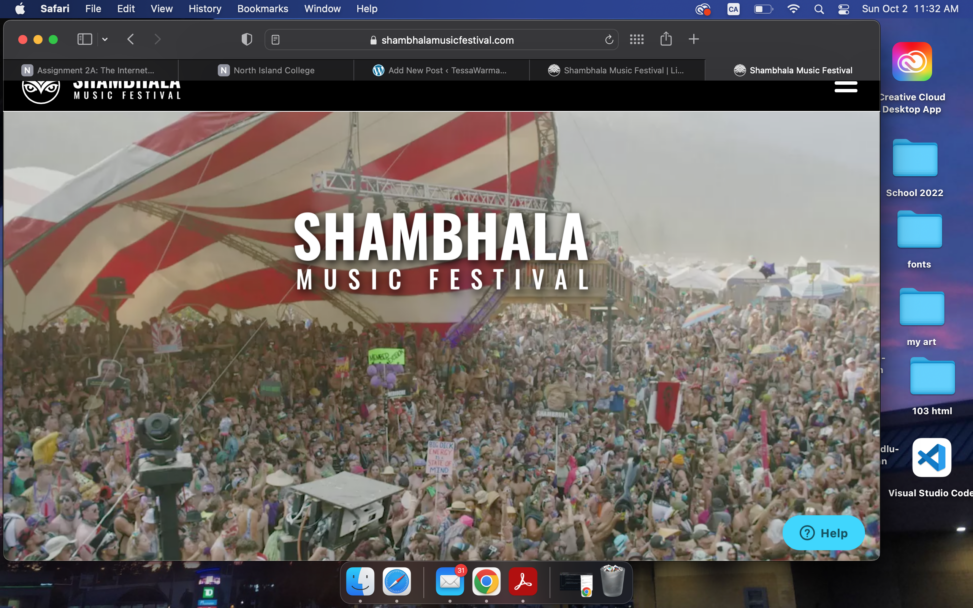Open Adobe Acrobat from the Dock
This screenshot has height=608, width=973.
point(522,582)
